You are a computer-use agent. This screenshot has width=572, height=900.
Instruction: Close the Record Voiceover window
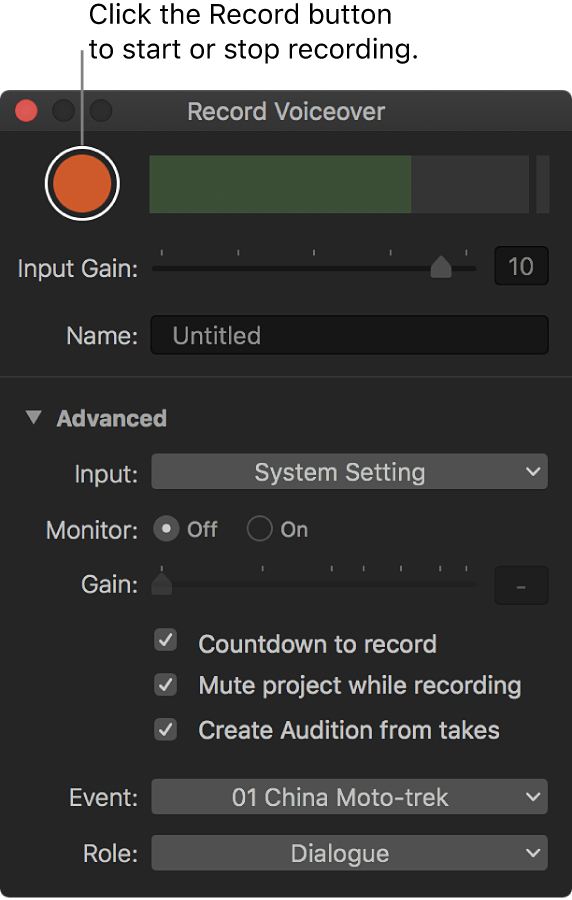click(26, 111)
